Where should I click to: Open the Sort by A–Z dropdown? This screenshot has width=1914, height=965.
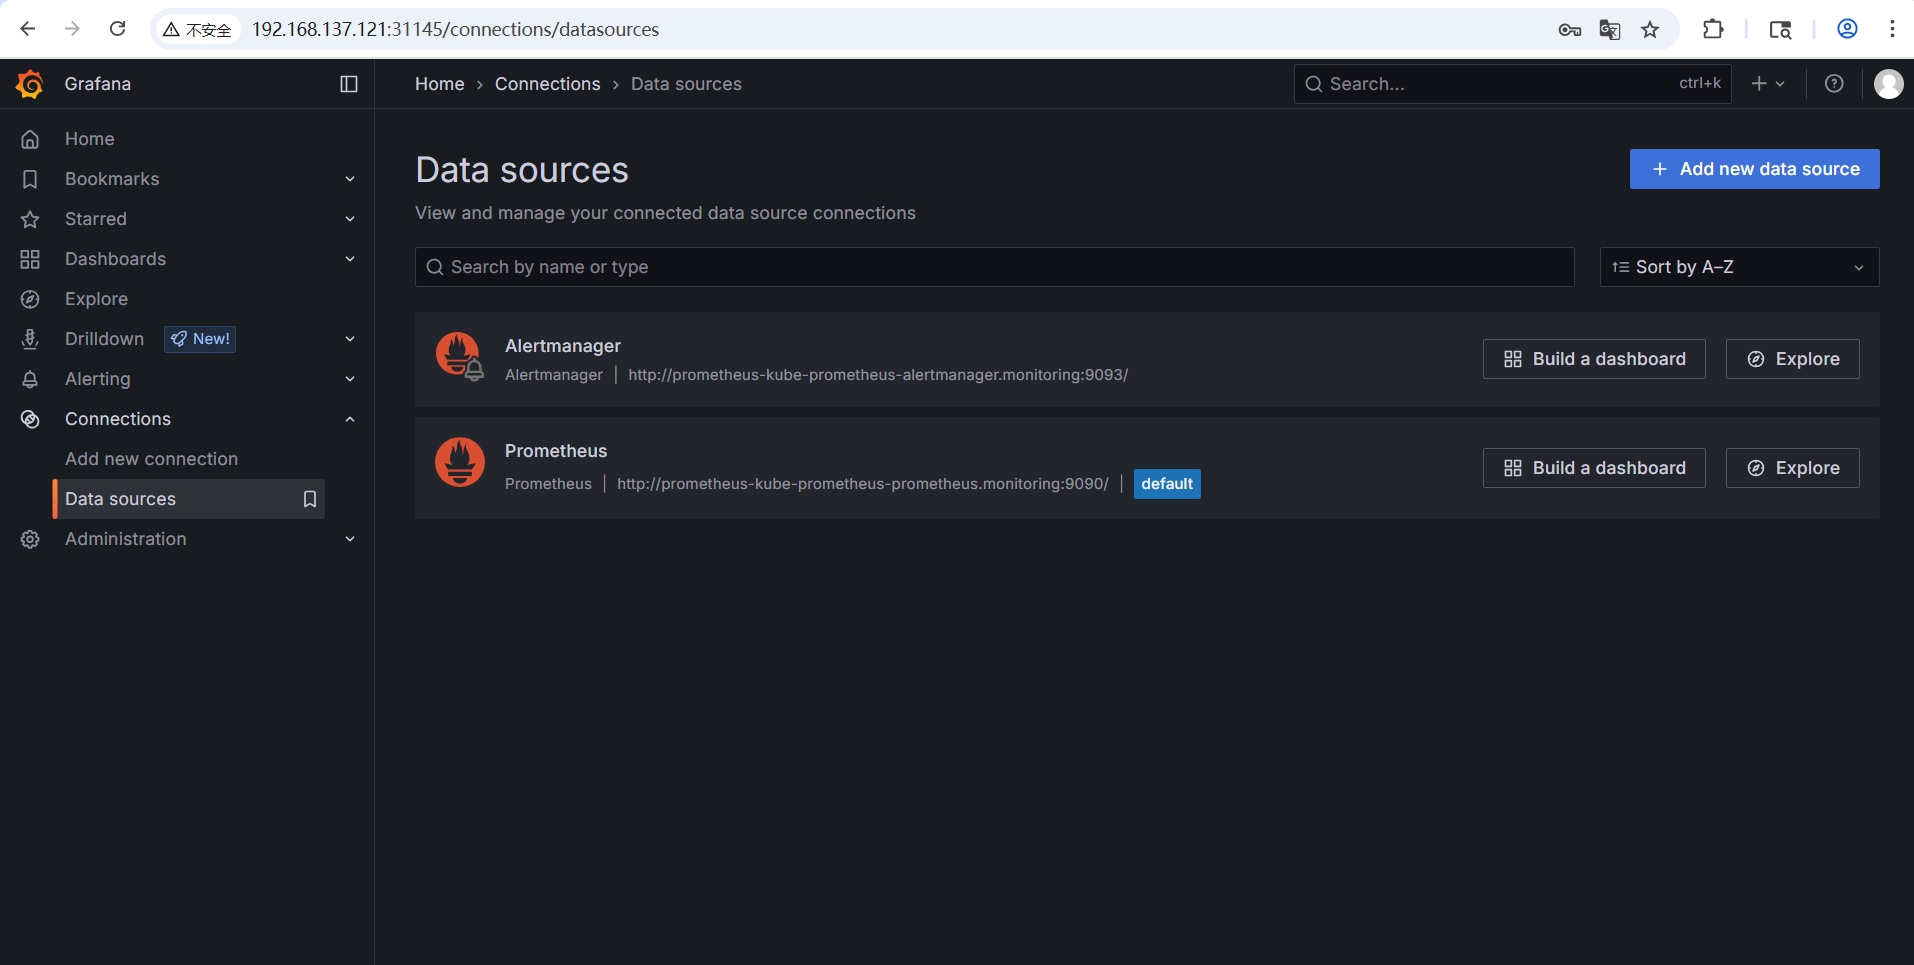(1739, 267)
